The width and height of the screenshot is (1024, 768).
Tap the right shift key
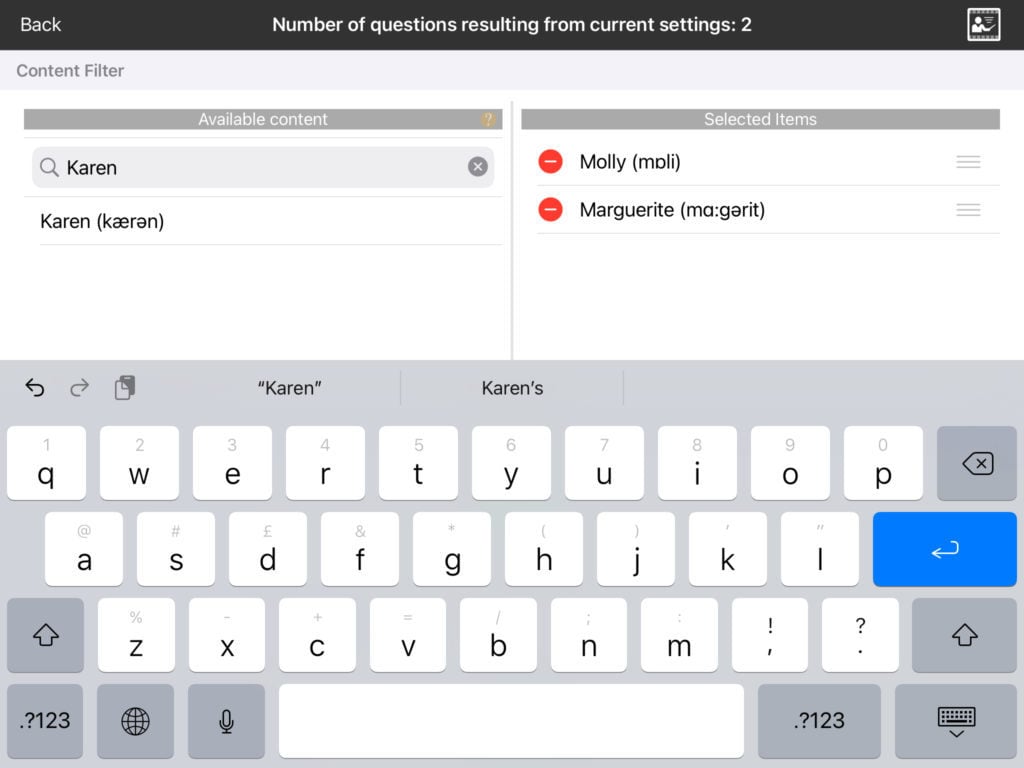pyautogui.click(x=964, y=635)
